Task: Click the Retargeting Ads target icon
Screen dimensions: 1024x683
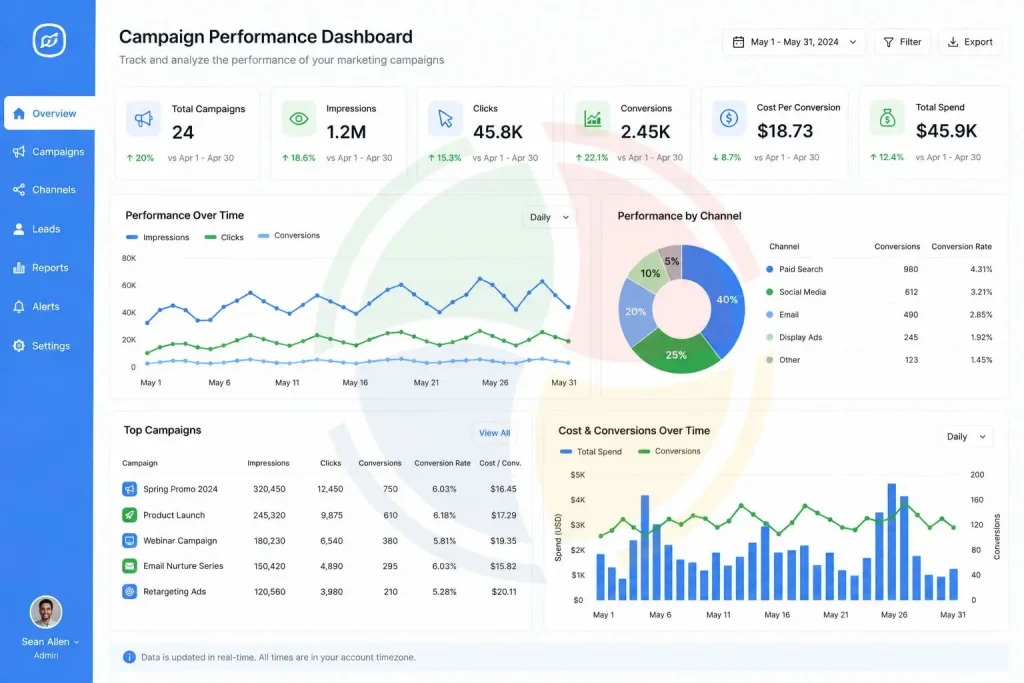Action: [x=129, y=592]
